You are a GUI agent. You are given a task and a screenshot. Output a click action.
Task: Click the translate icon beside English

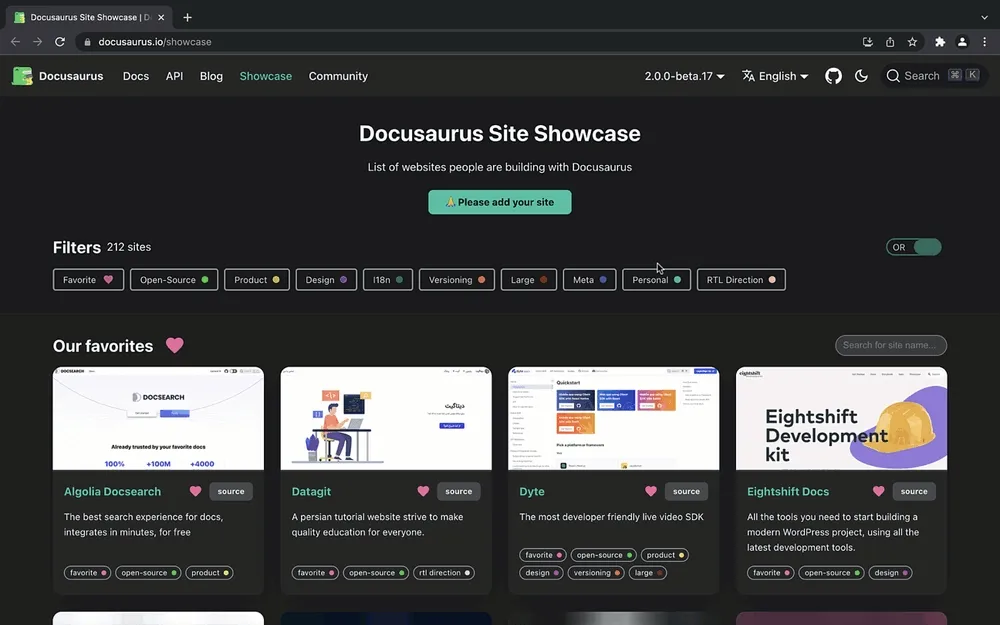click(x=748, y=76)
